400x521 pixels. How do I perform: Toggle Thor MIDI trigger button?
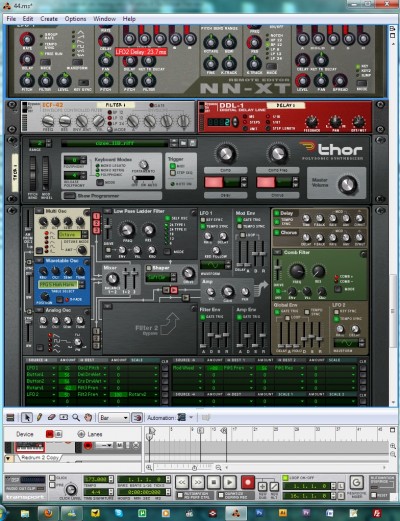[173, 166]
